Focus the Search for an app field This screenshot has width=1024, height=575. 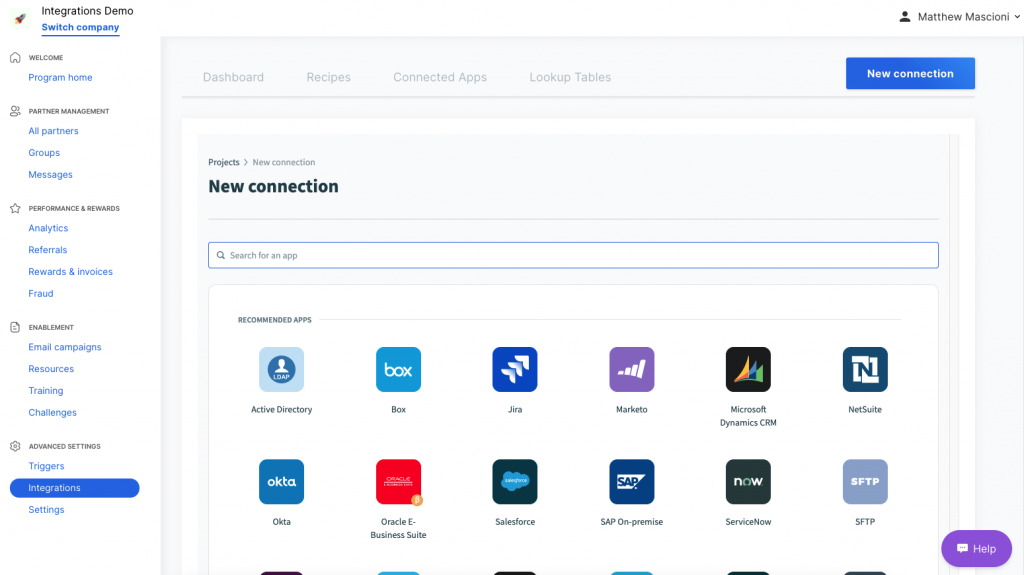[573, 255]
